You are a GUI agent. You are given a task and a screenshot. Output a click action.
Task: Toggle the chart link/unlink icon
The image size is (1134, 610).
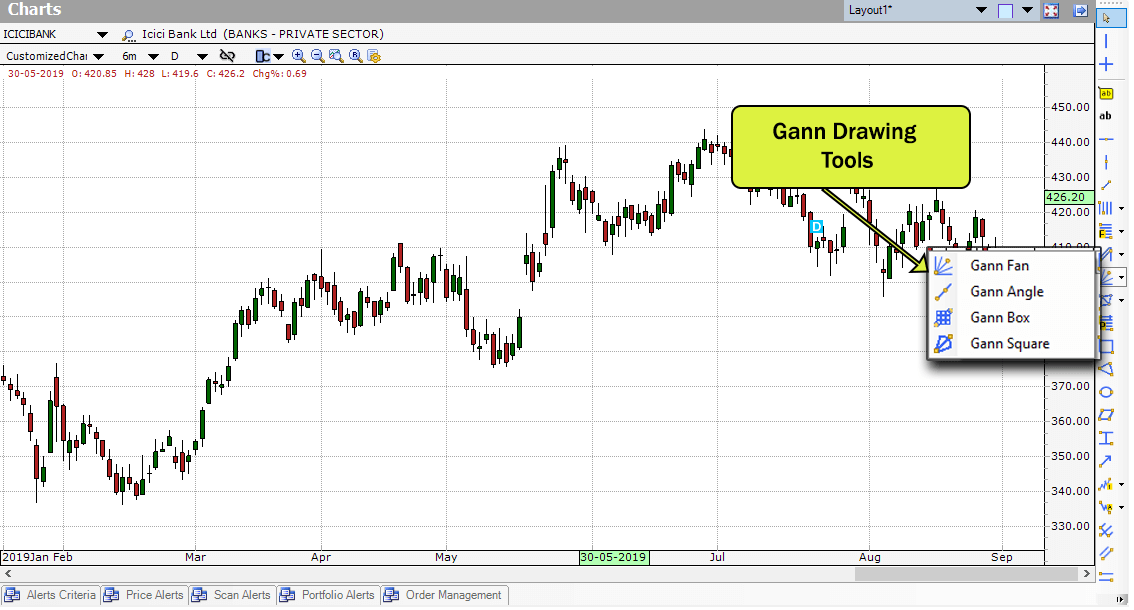click(227, 56)
